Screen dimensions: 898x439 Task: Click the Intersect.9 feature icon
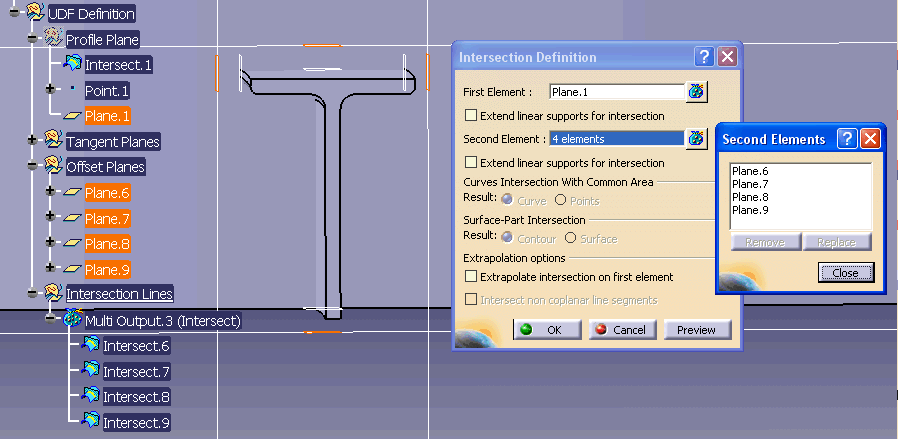tap(90, 420)
